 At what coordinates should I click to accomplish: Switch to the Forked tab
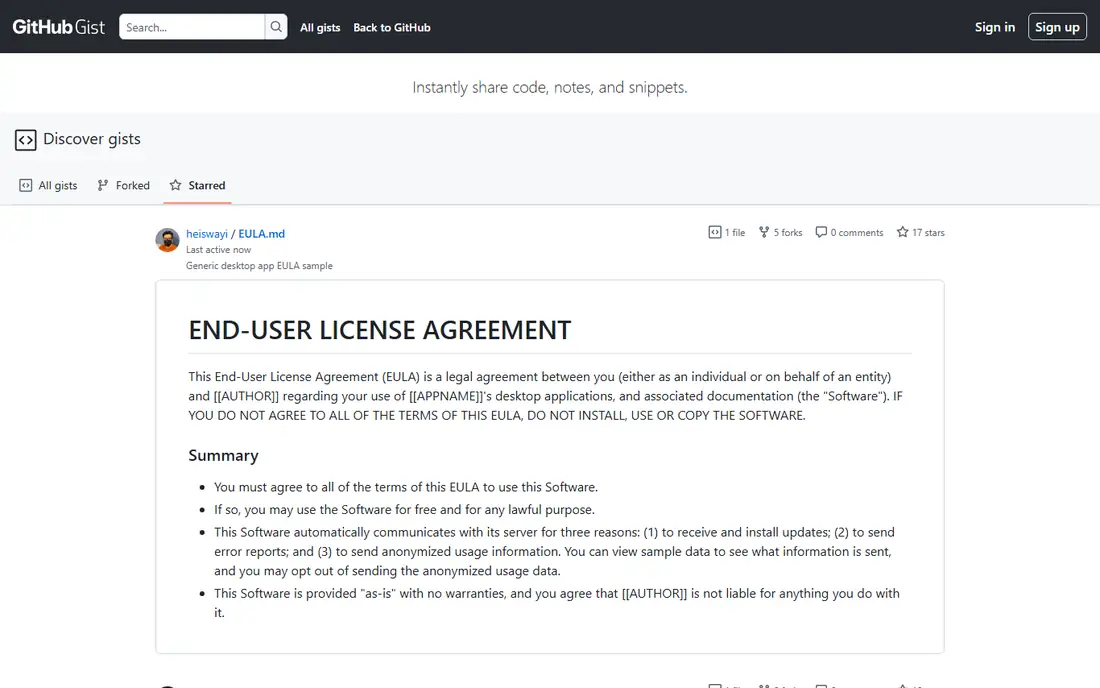(x=123, y=185)
